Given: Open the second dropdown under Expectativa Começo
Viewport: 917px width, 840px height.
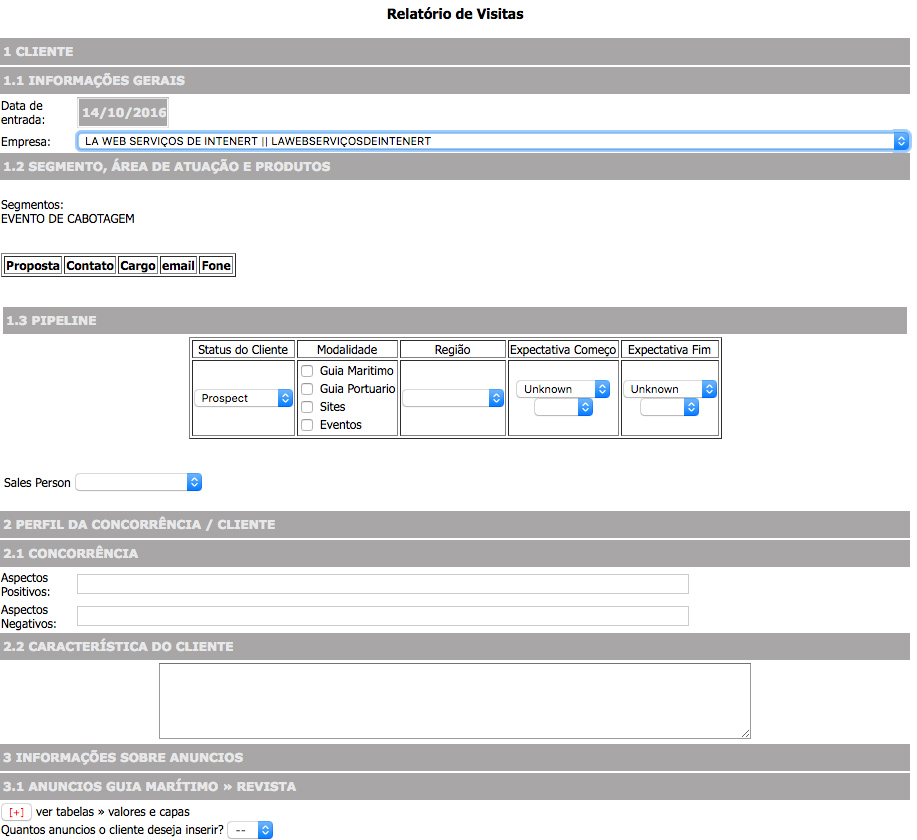Looking at the screenshot, I should click(x=564, y=407).
